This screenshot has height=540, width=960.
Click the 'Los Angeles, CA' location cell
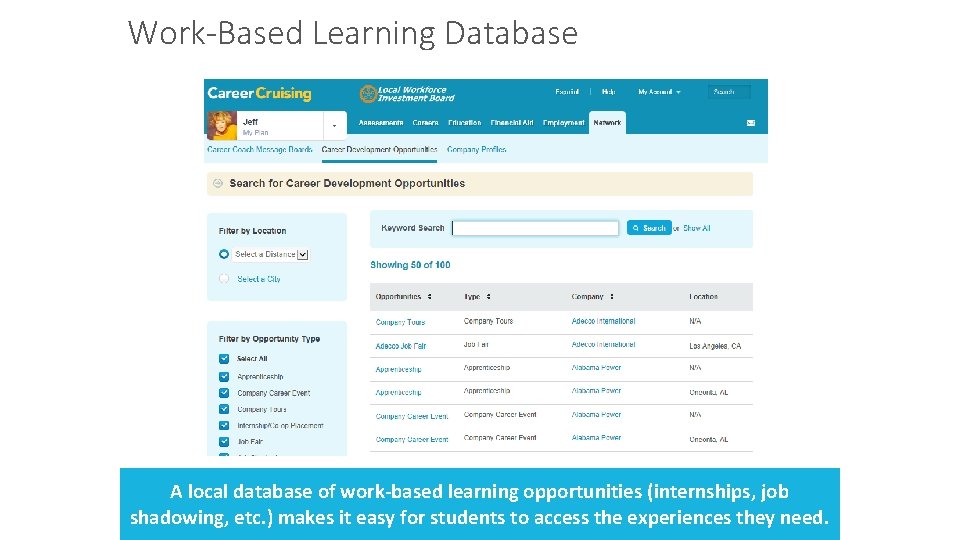[715, 346]
